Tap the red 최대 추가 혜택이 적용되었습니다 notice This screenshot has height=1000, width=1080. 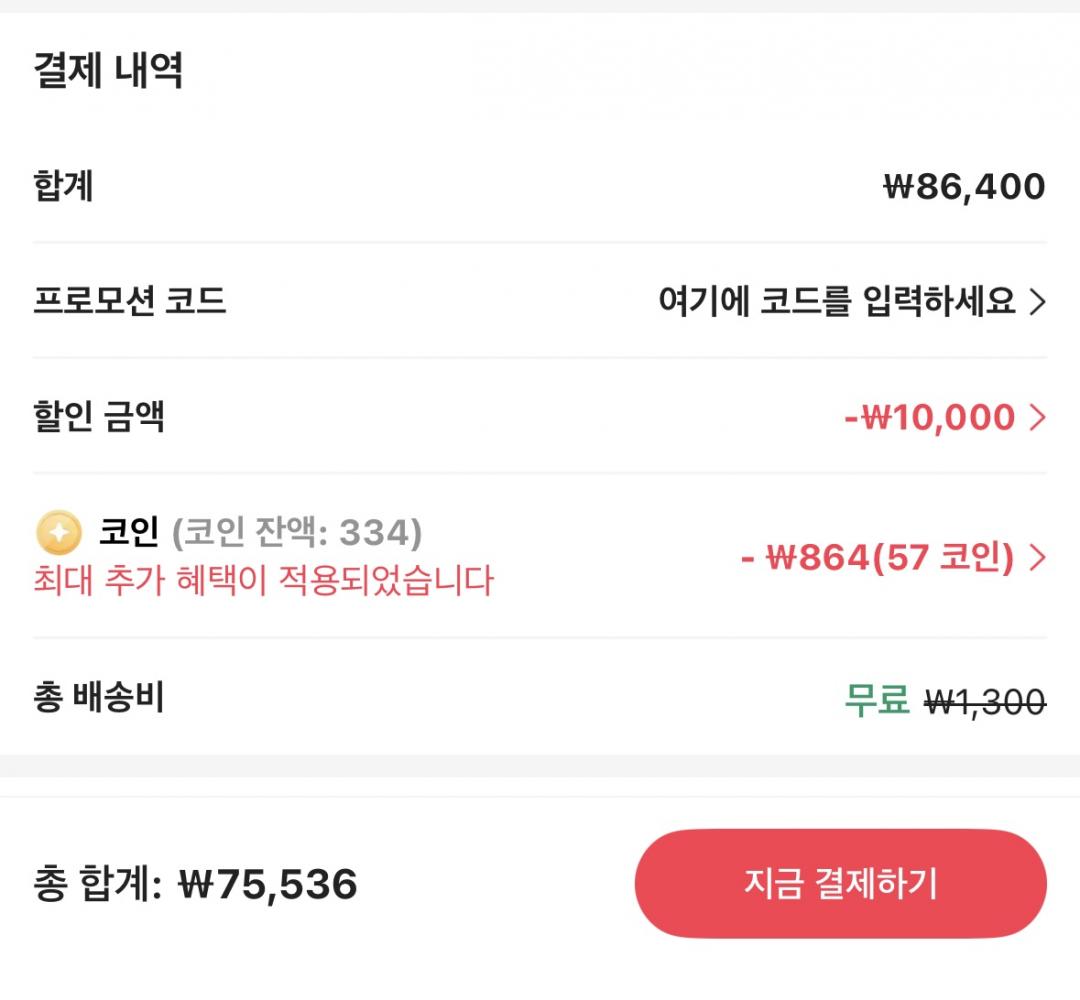(264, 580)
